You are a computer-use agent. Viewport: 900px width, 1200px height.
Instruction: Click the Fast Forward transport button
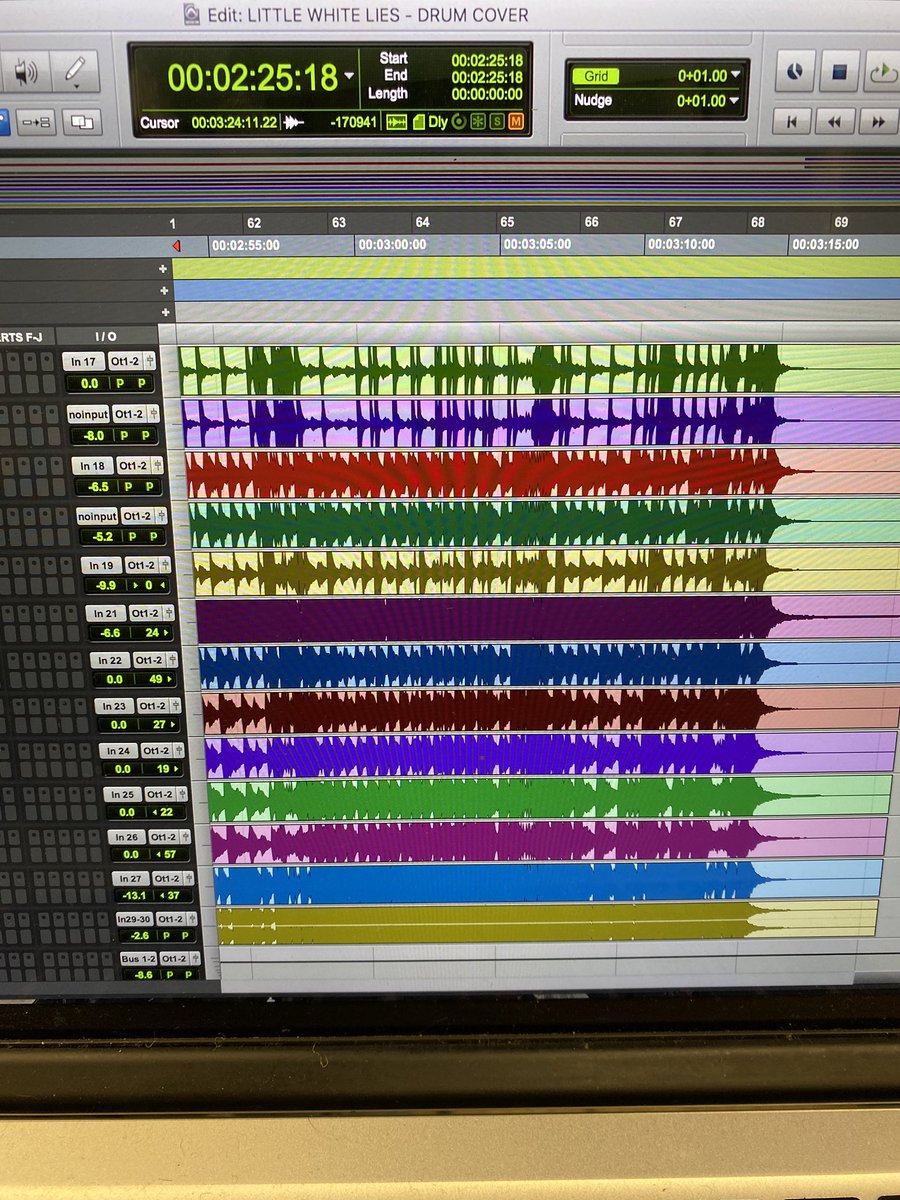coord(879,120)
